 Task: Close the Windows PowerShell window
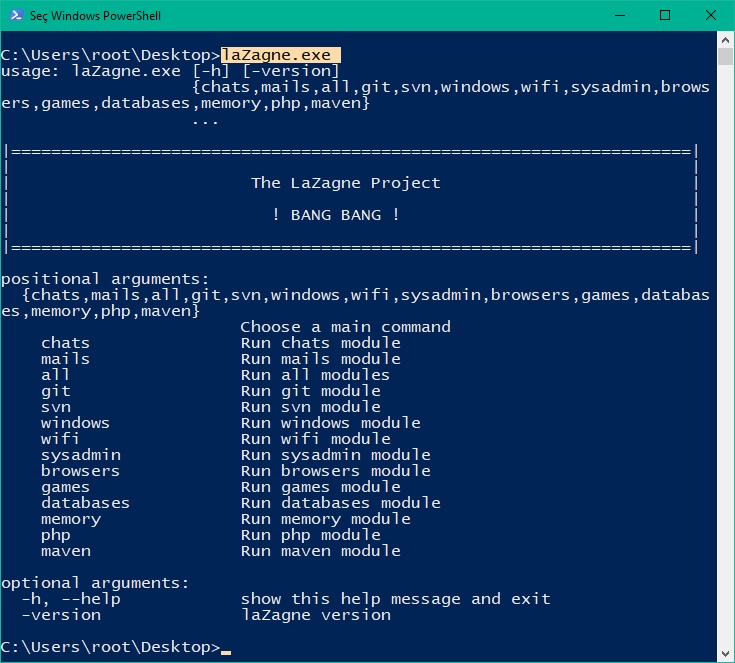tap(711, 15)
